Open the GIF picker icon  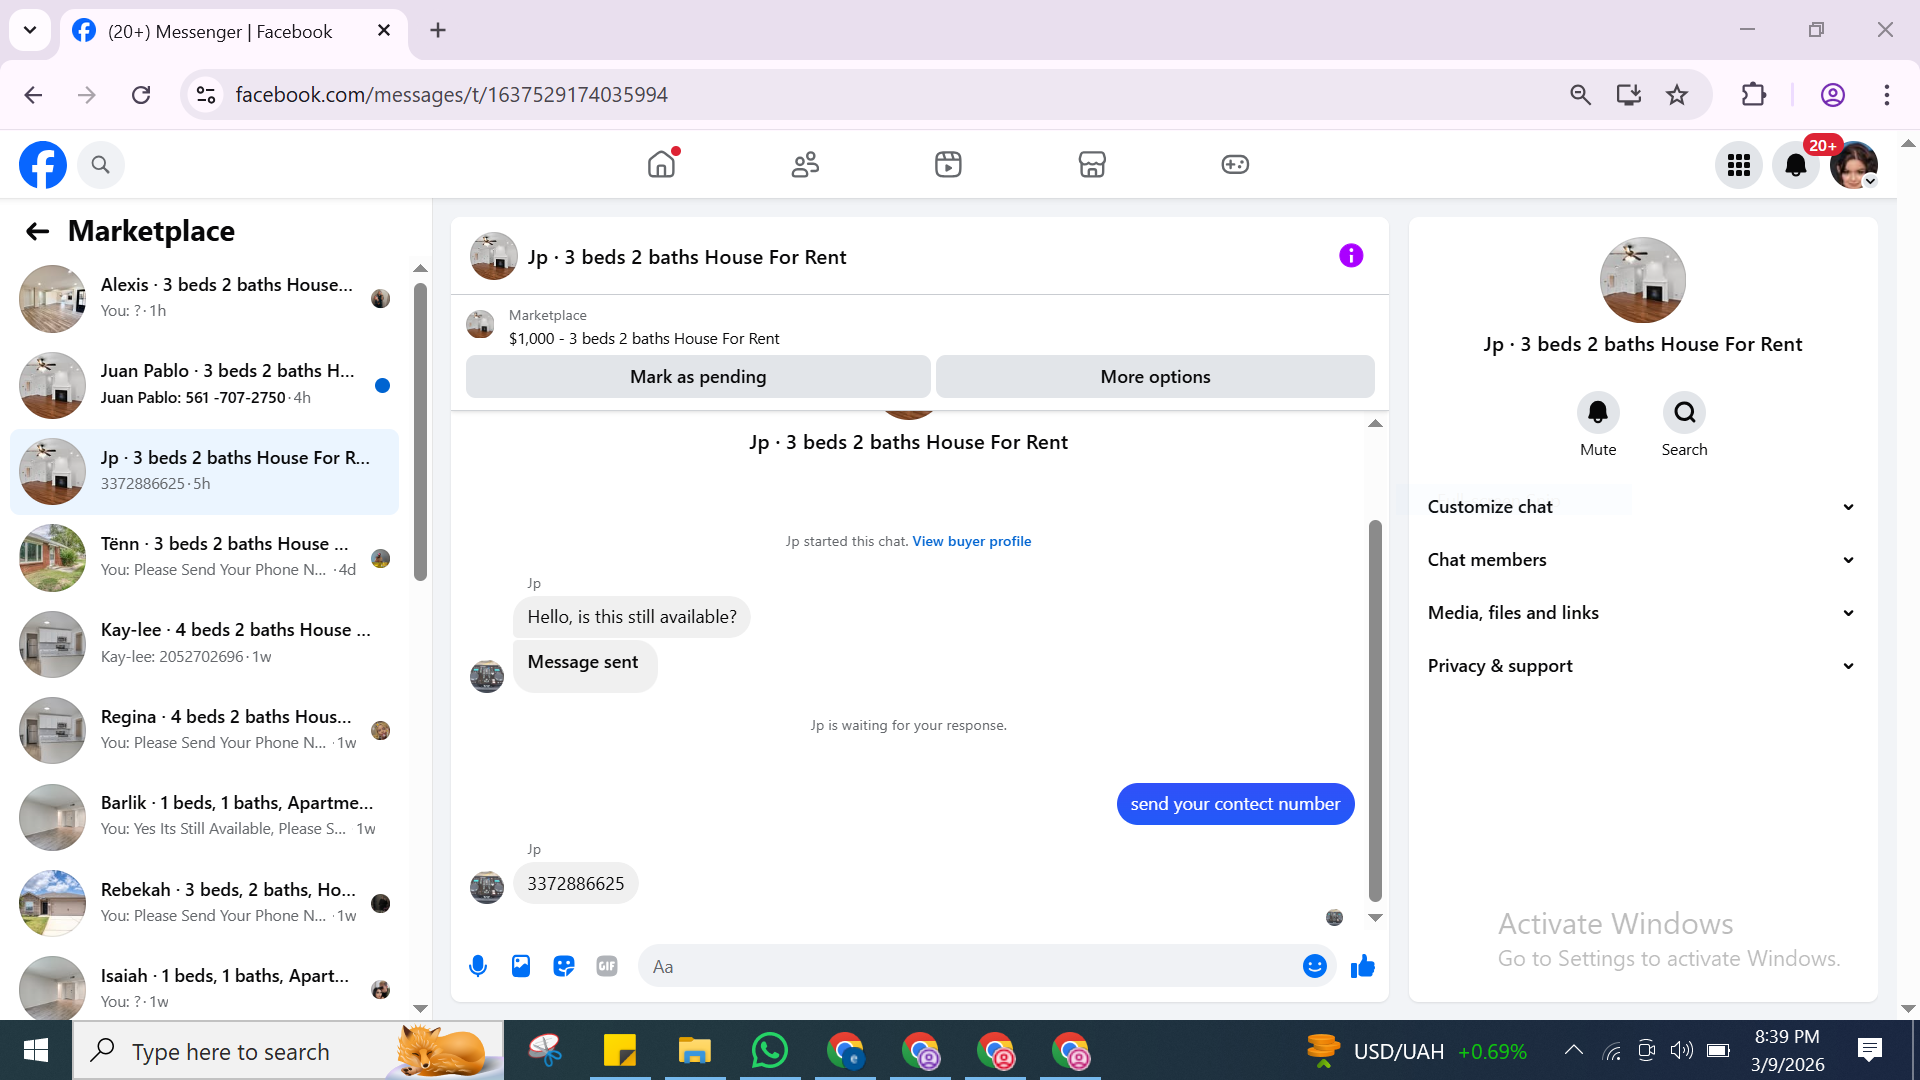607,966
